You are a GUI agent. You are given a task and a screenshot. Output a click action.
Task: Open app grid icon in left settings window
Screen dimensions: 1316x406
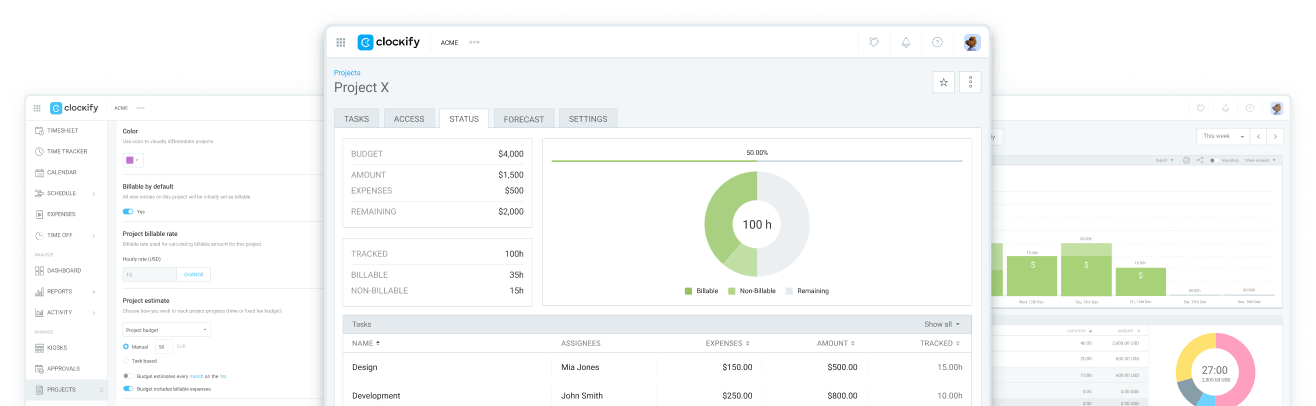[37, 108]
